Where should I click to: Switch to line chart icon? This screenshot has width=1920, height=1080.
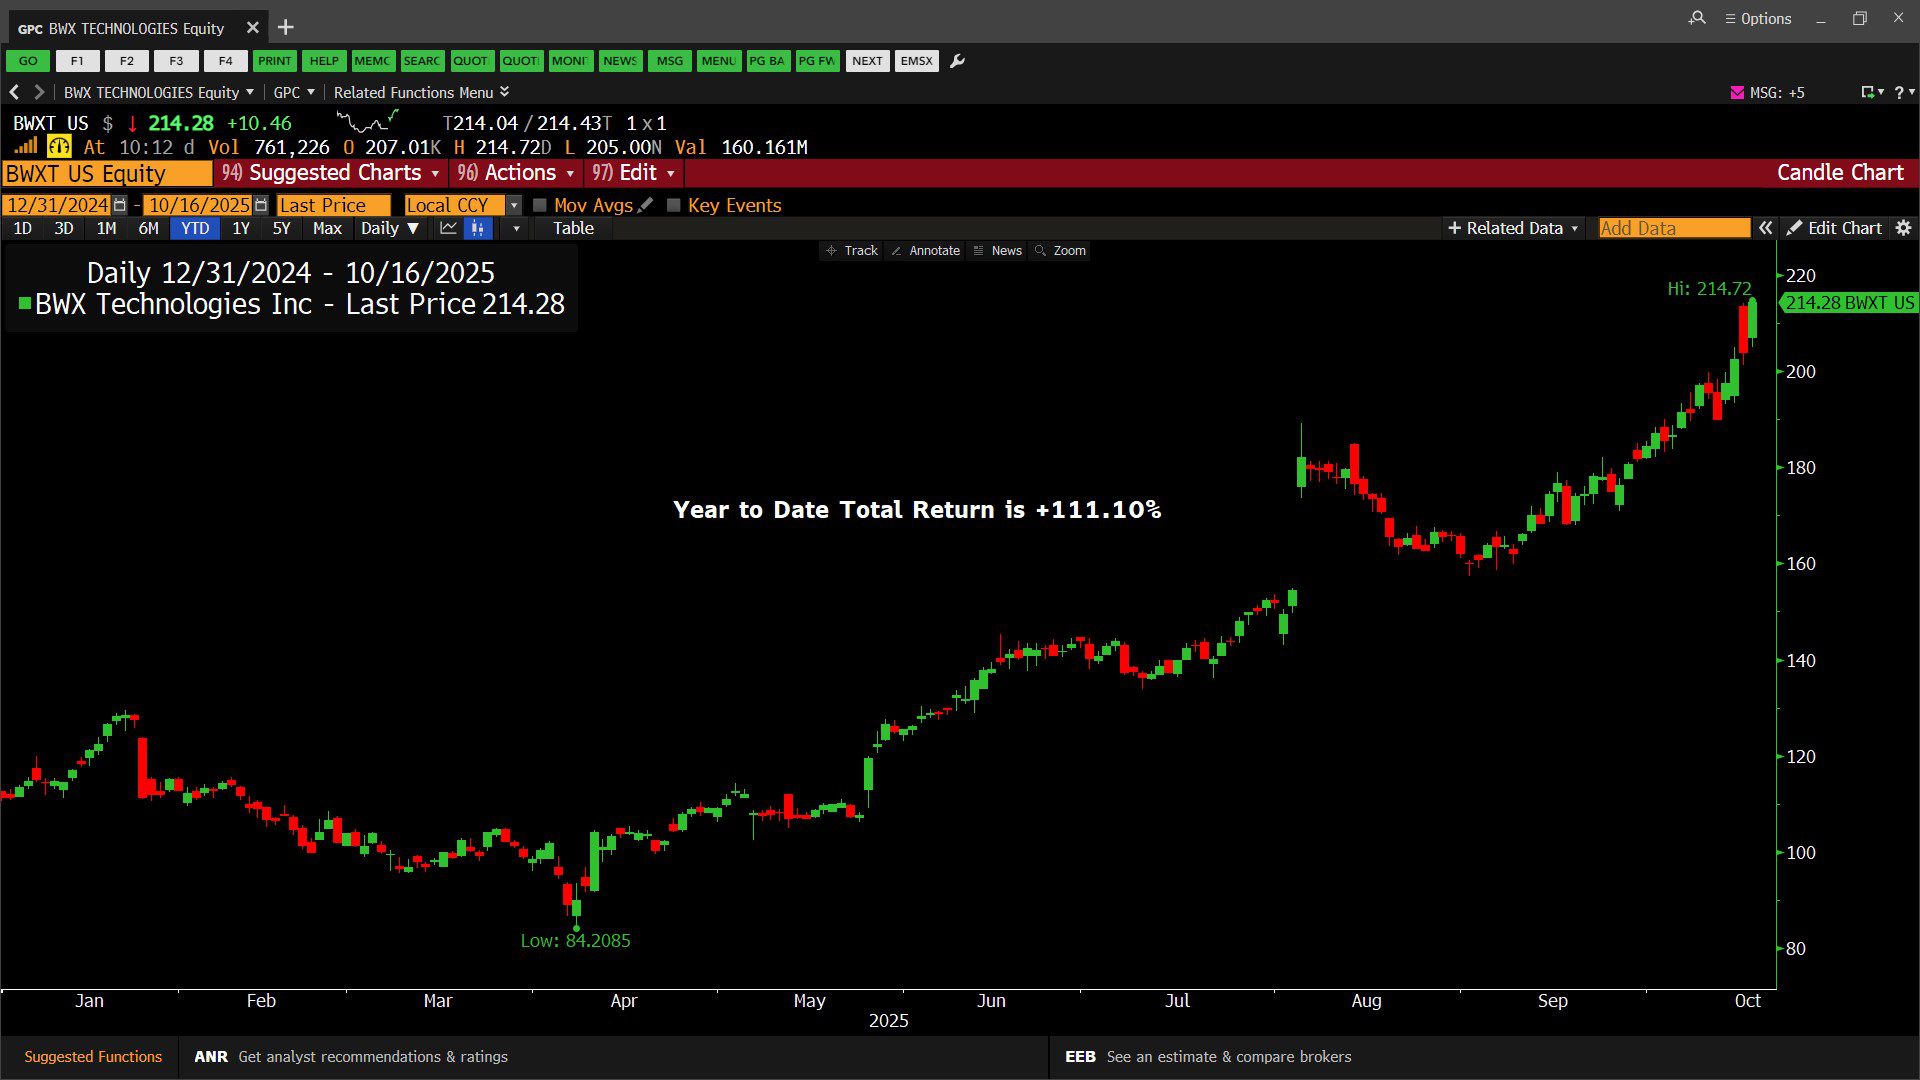pos(448,228)
